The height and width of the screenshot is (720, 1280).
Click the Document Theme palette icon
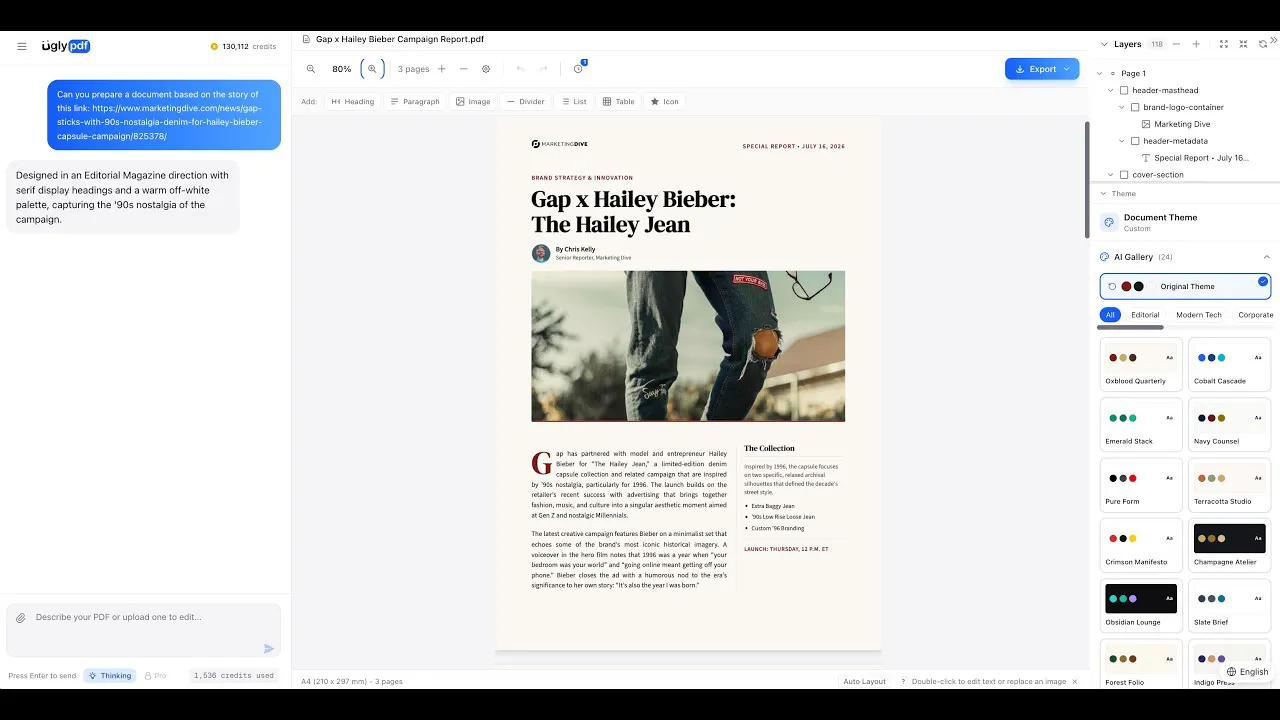pyautogui.click(x=1108, y=222)
